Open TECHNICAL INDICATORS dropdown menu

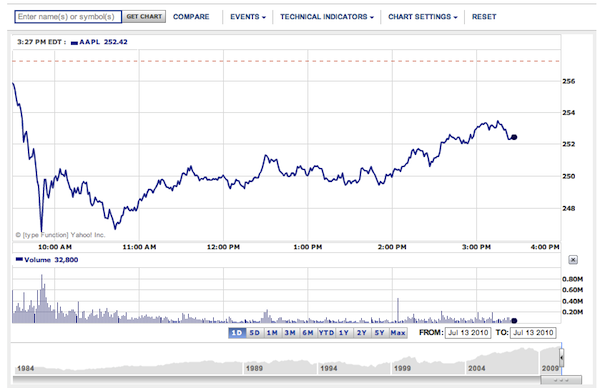tap(327, 17)
